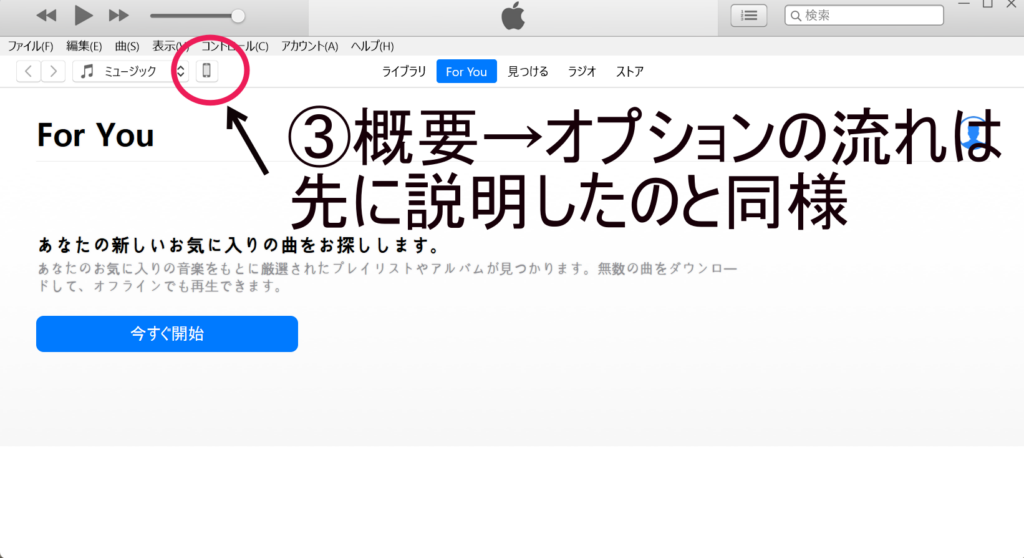1024x558 pixels.
Task: Skip forward with the fast-forward button
Action: coord(118,15)
